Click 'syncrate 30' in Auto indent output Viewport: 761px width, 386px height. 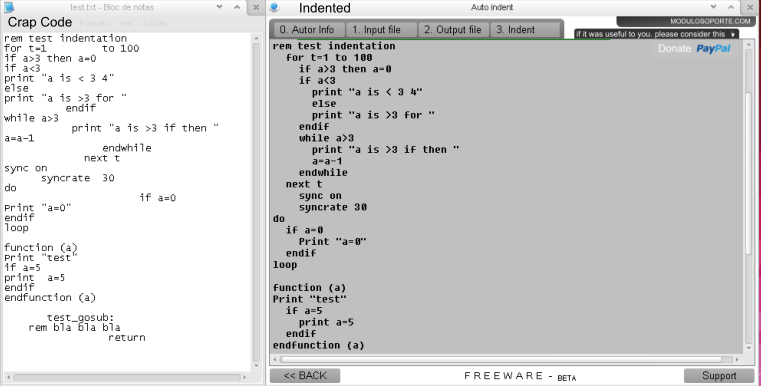[x=332, y=207]
